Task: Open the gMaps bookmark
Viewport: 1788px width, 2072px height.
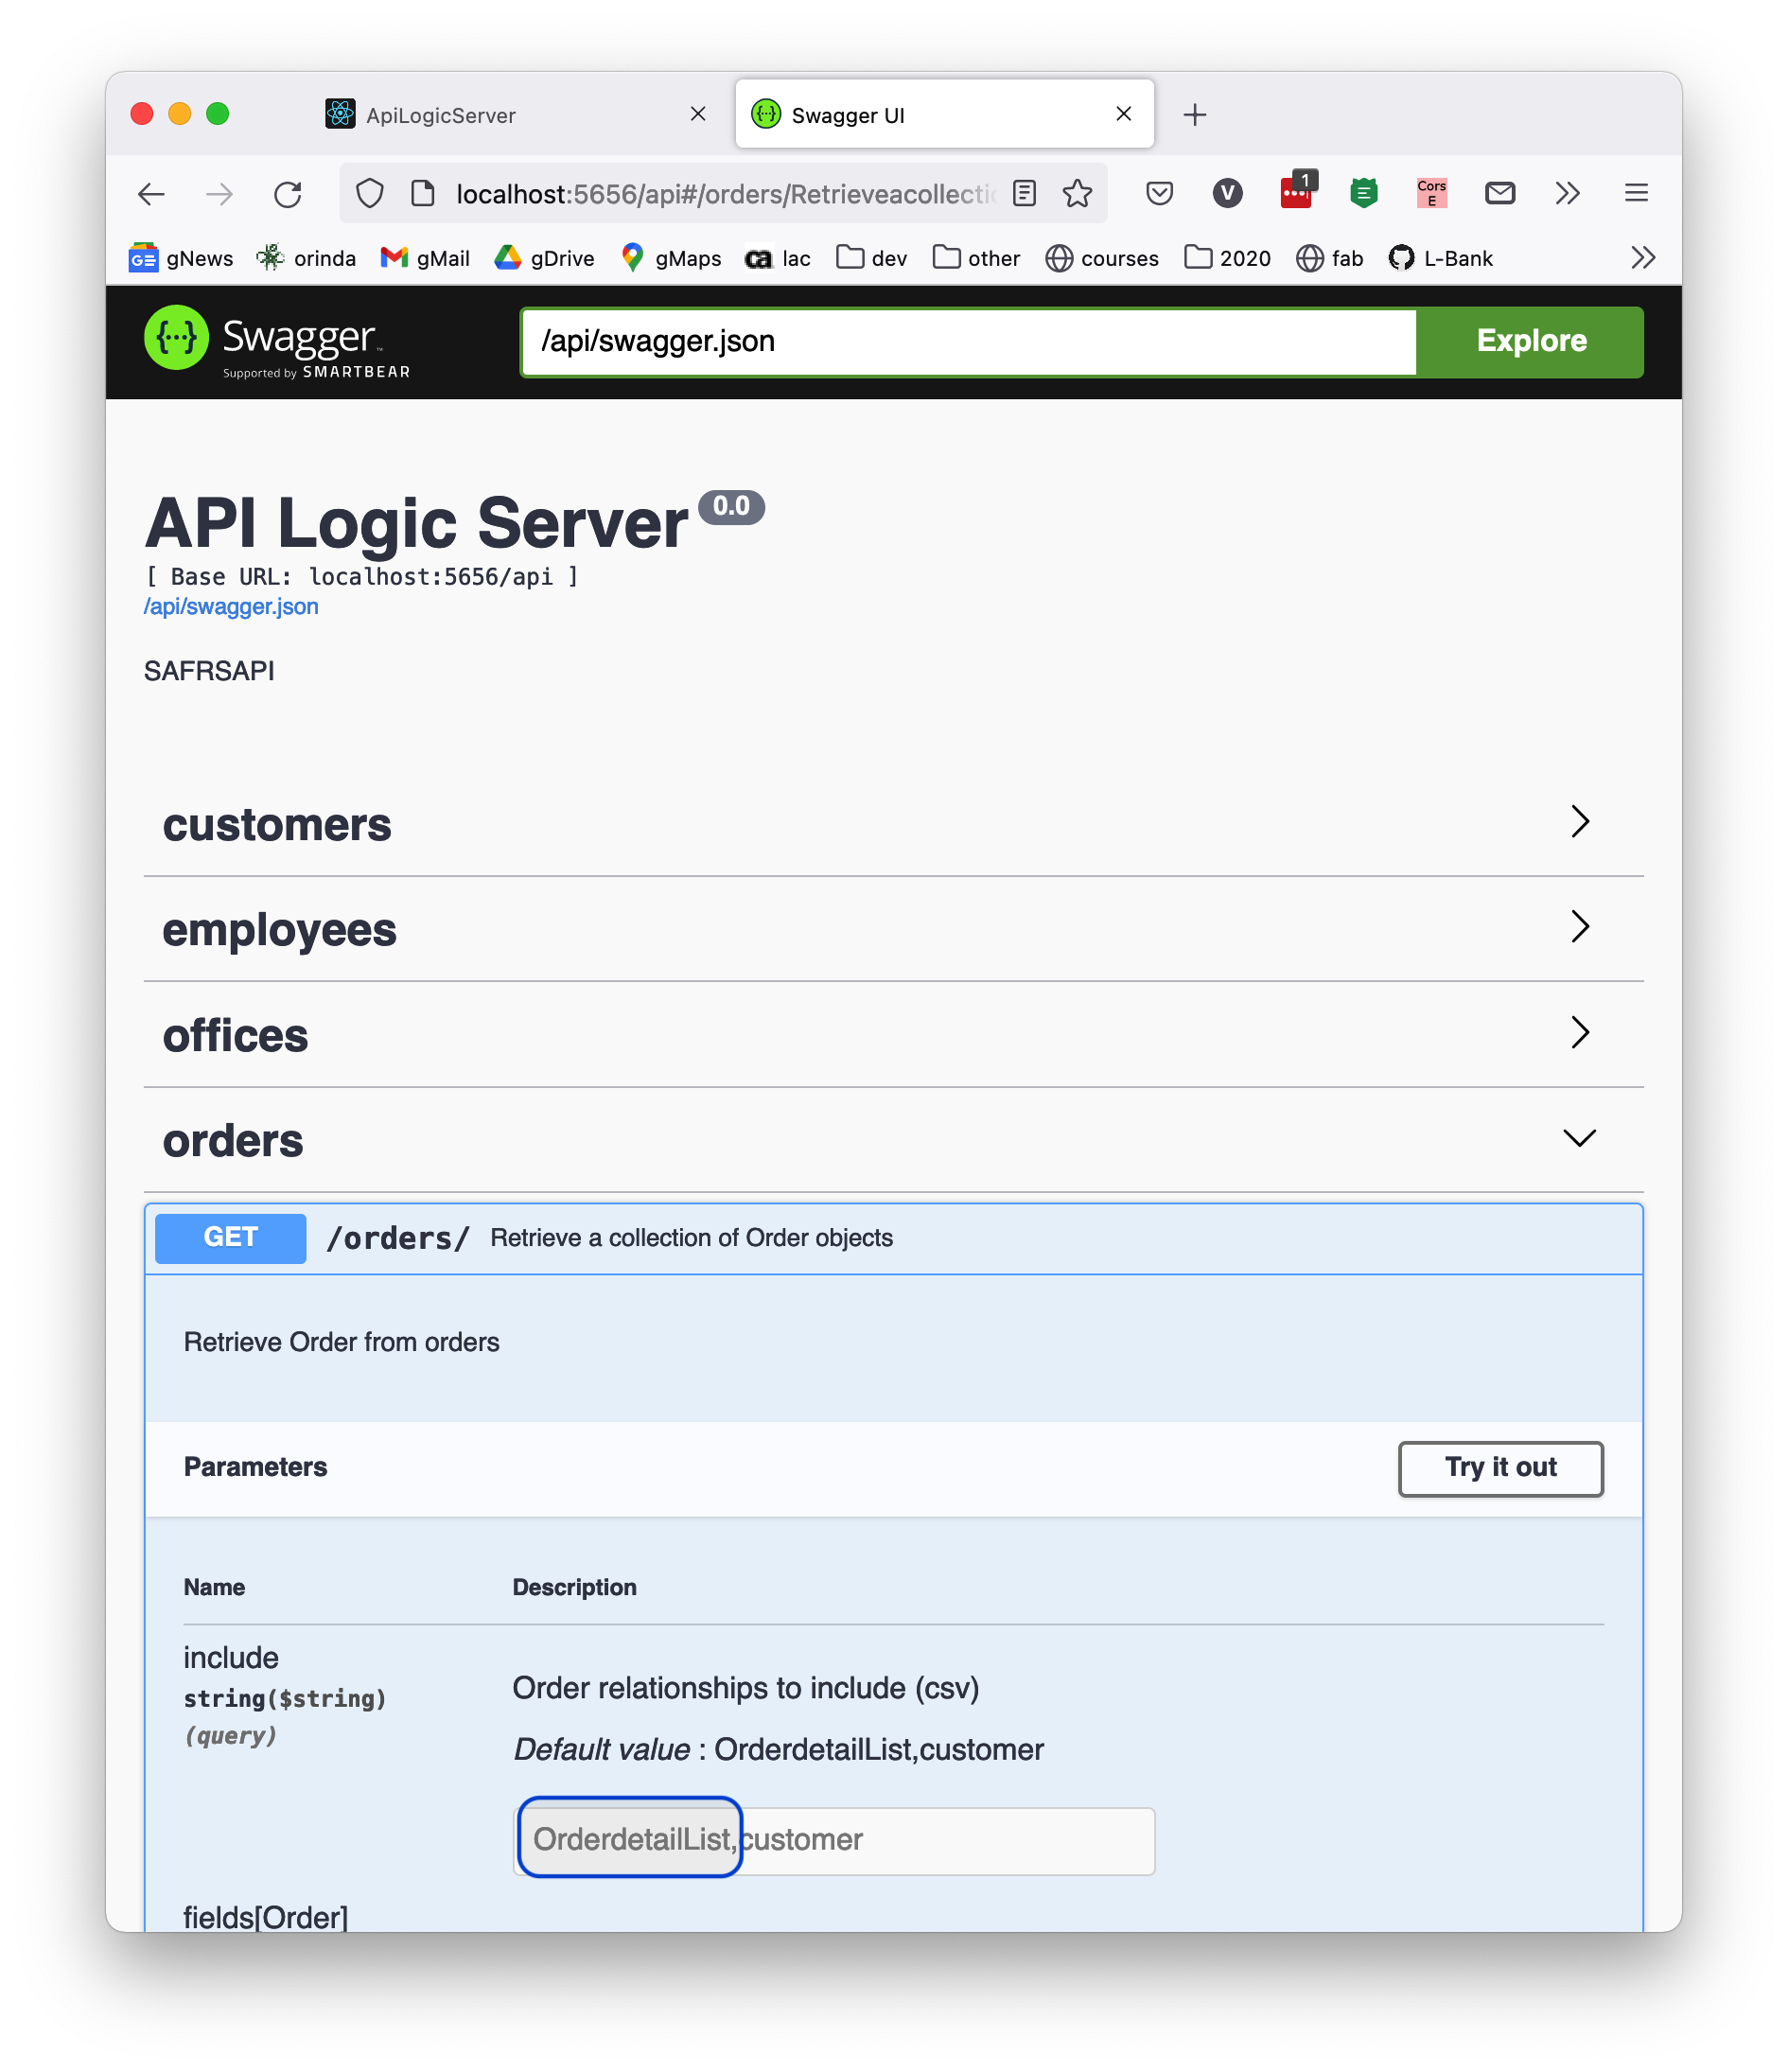Action: (x=670, y=258)
